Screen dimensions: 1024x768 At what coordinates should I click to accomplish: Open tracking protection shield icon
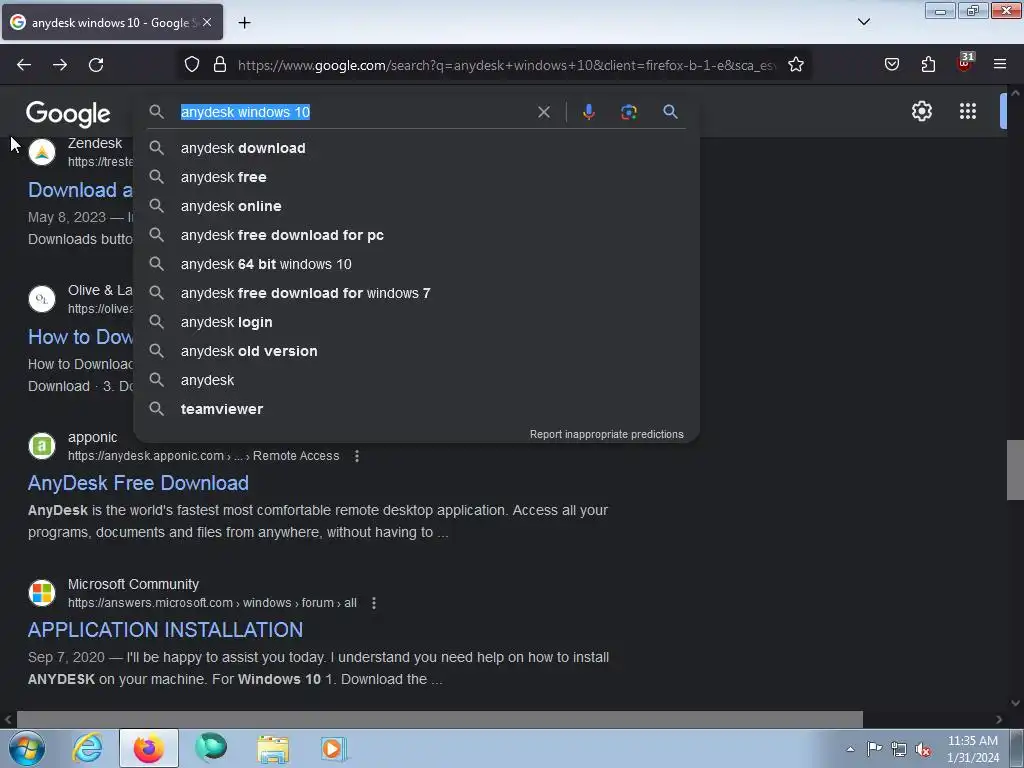(191, 65)
